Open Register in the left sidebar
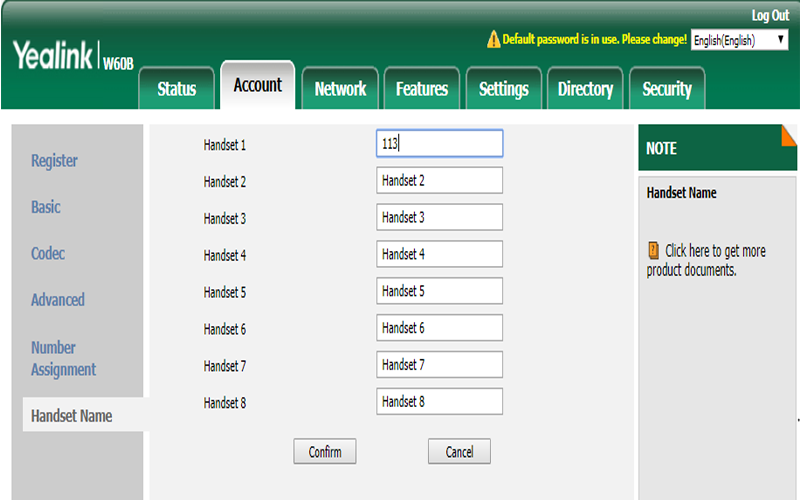Screen dimensions: 800x500 (x=54, y=161)
